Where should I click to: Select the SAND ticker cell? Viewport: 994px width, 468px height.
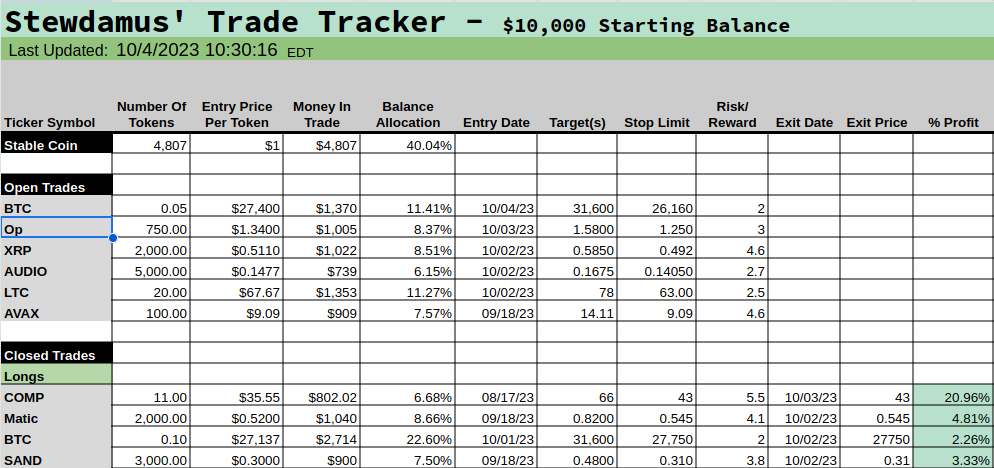click(56, 460)
